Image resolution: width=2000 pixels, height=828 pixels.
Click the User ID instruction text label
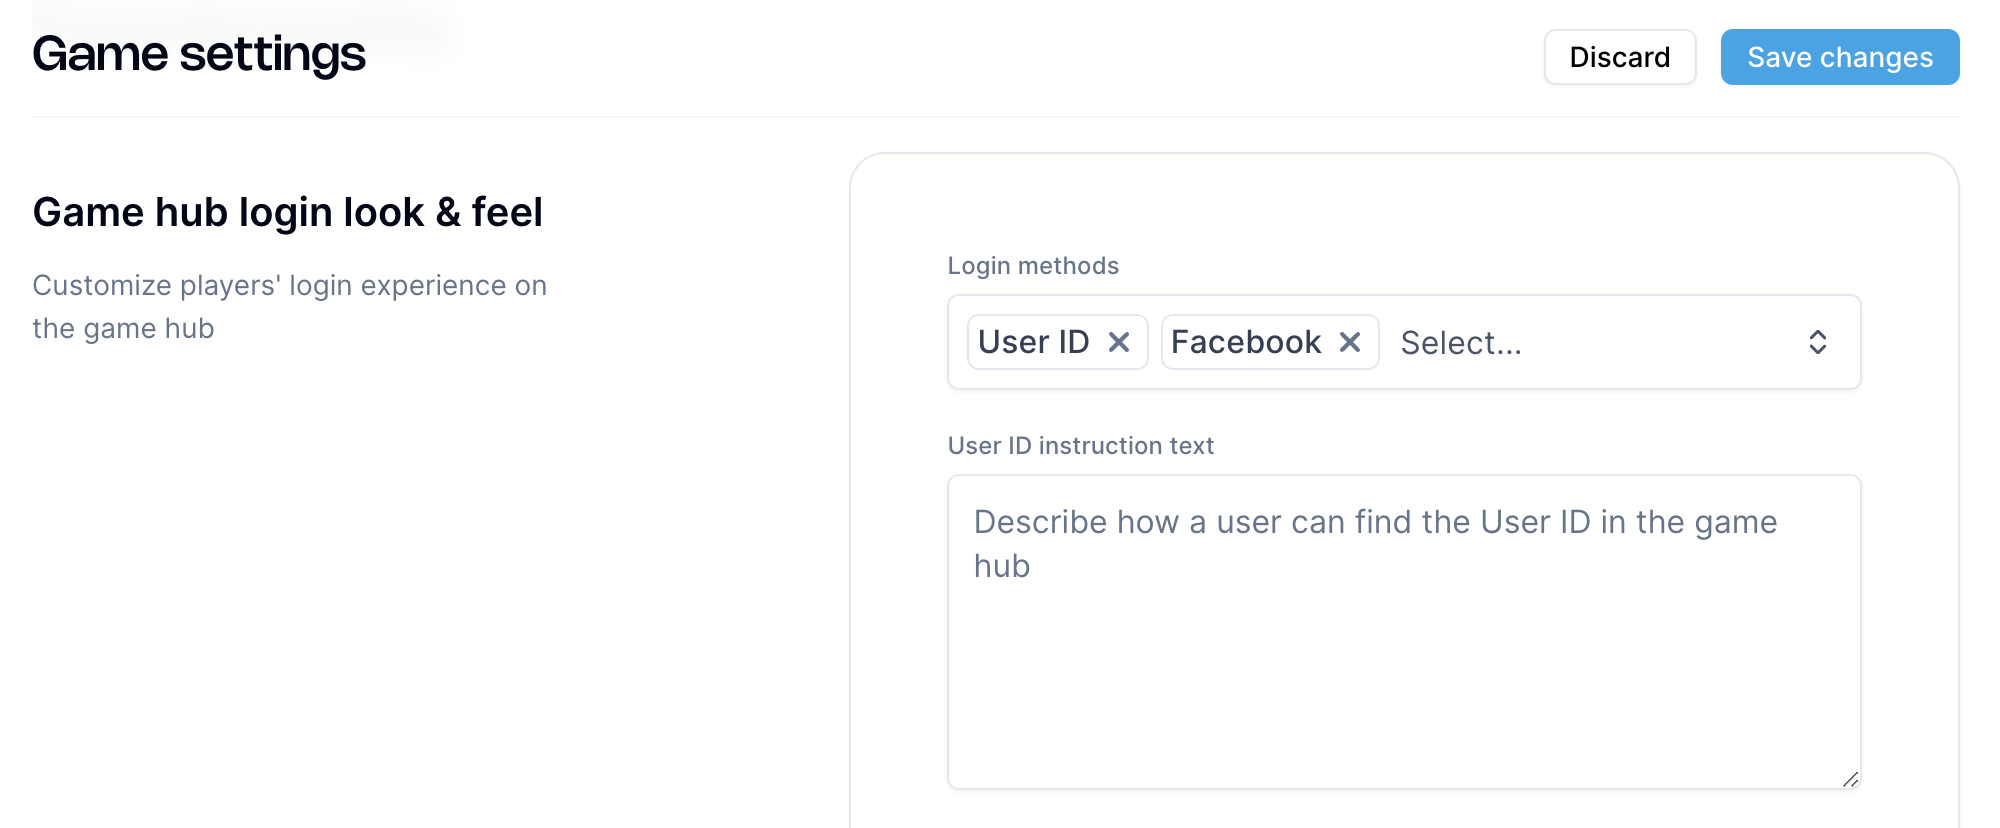click(1080, 446)
